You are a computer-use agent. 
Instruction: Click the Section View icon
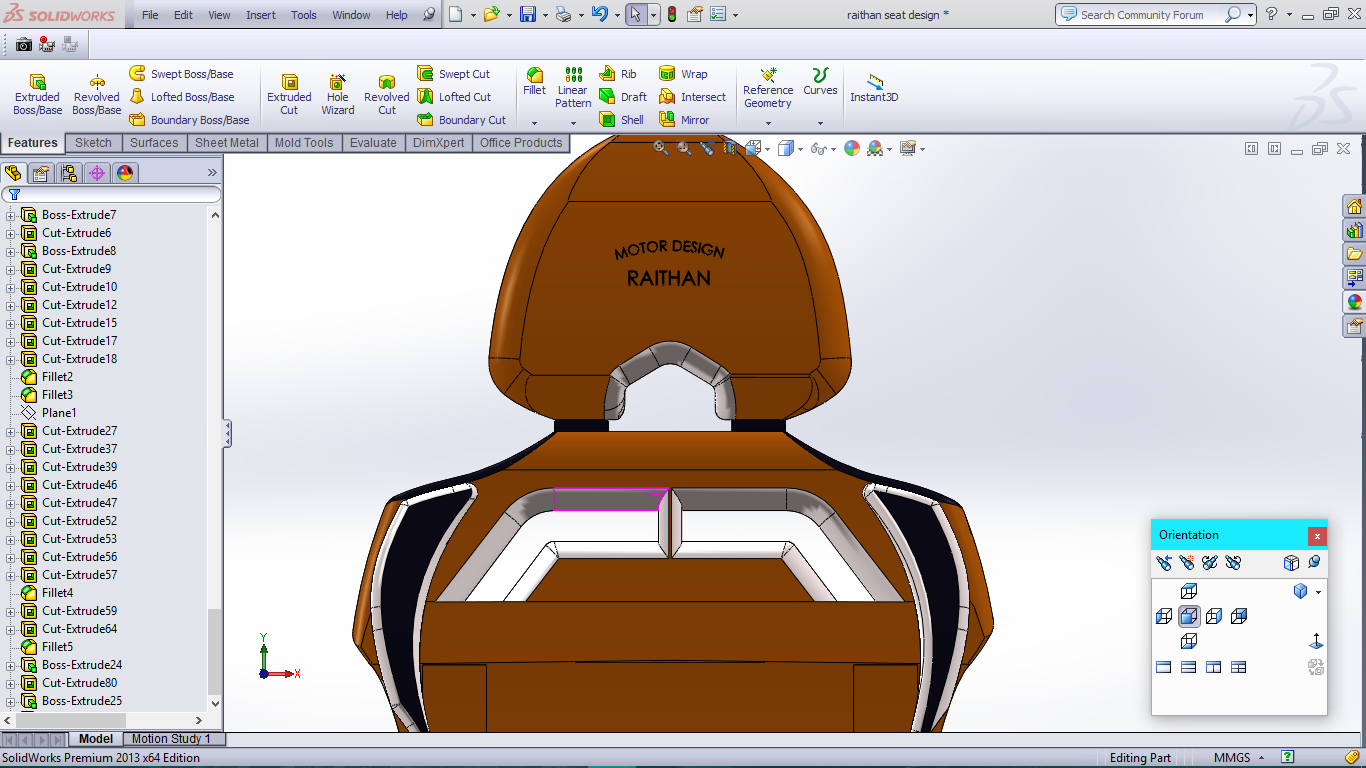click(x=730, y=148)
